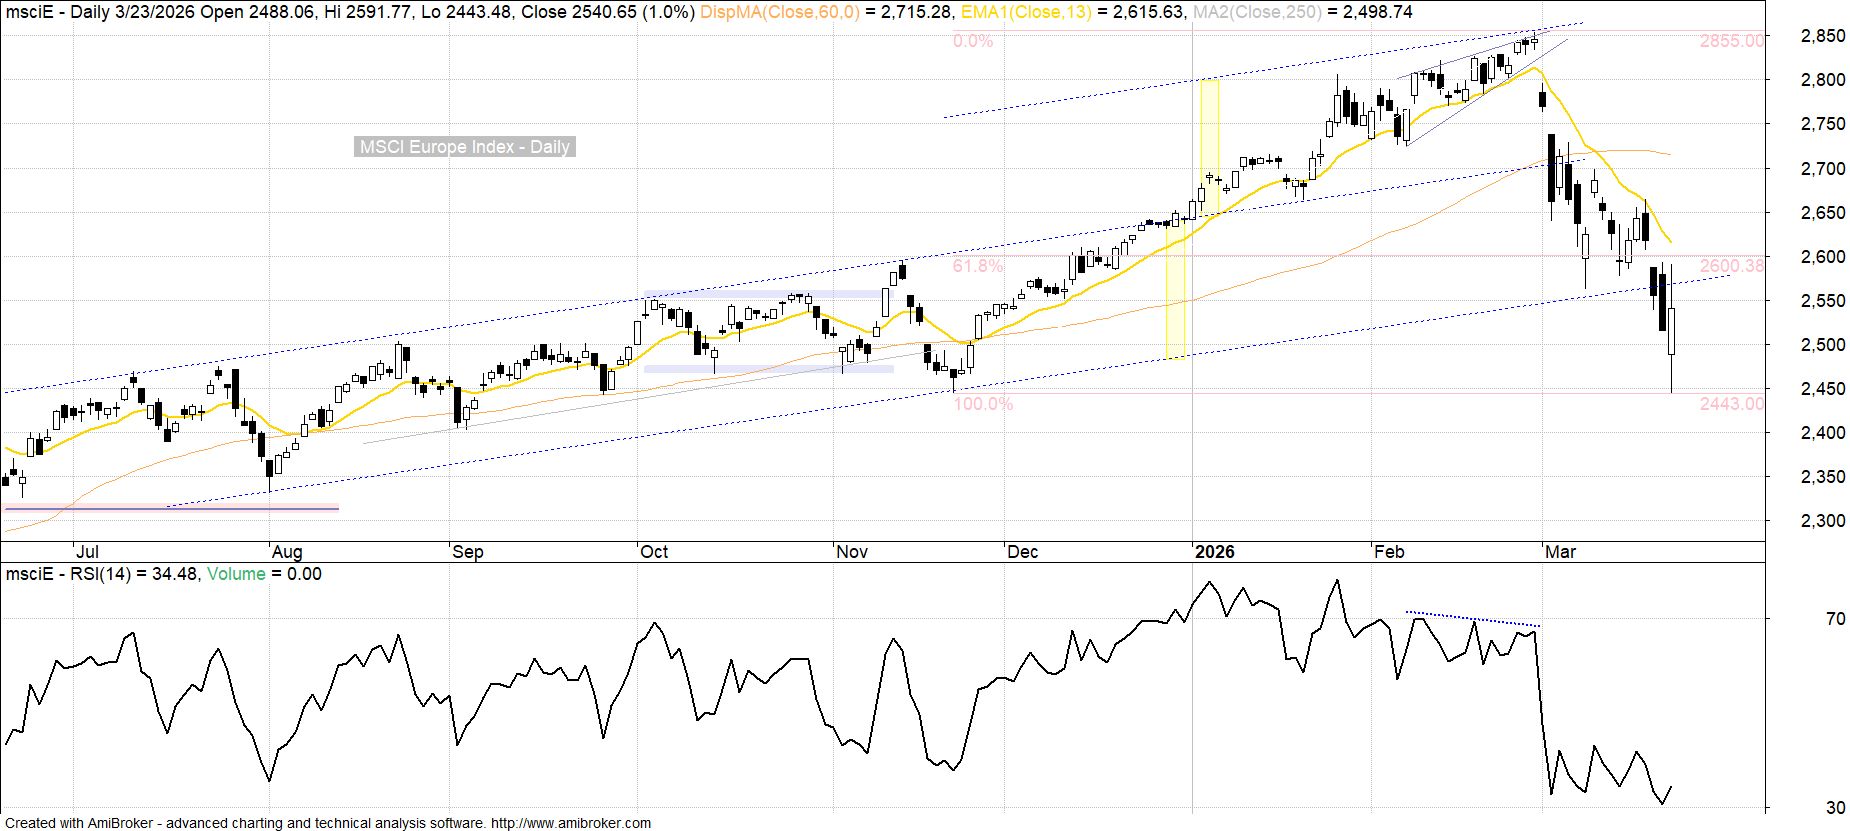Screen dimensions: 1850x831
Task: Click the green Volume label
Action: click(x=236, y=574)
